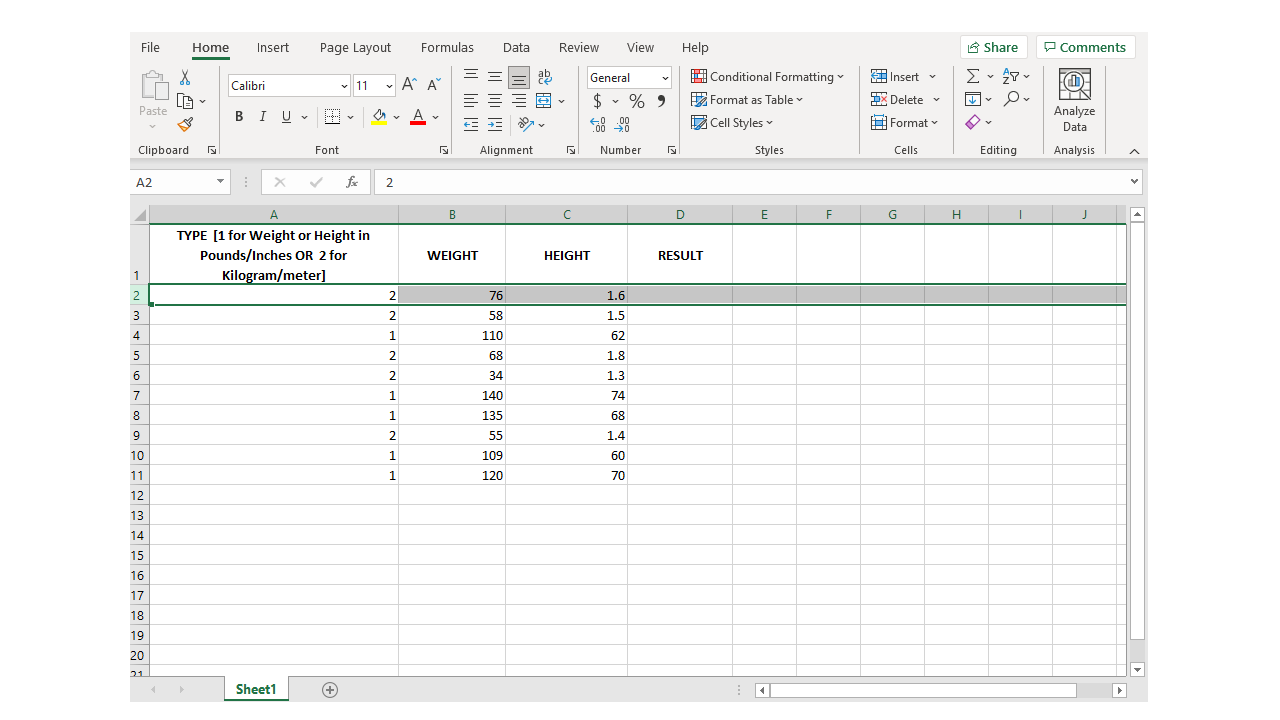Screen dimensions: 1280x720
Task: Click the Increase Font Size icon
Action: [409, 86]
